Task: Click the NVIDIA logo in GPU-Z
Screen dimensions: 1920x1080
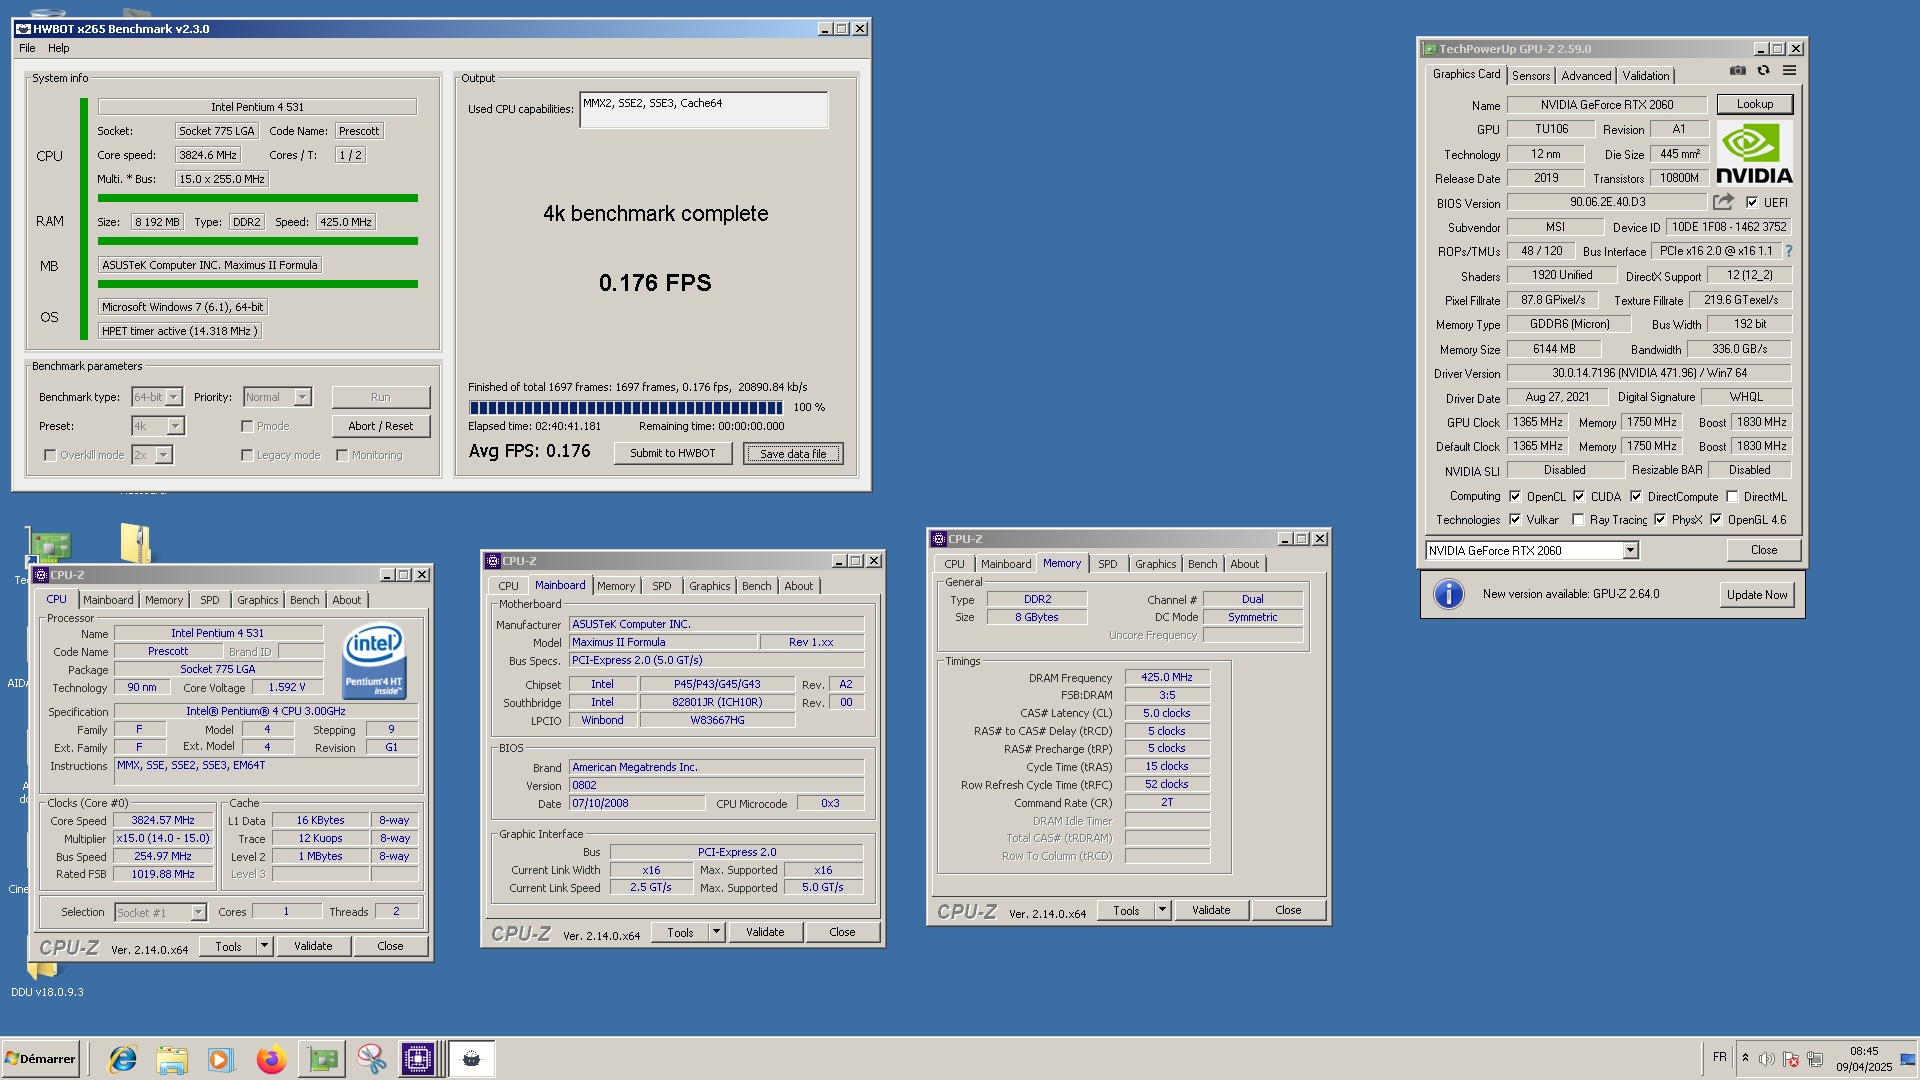Action: (x=1755, y=153)
